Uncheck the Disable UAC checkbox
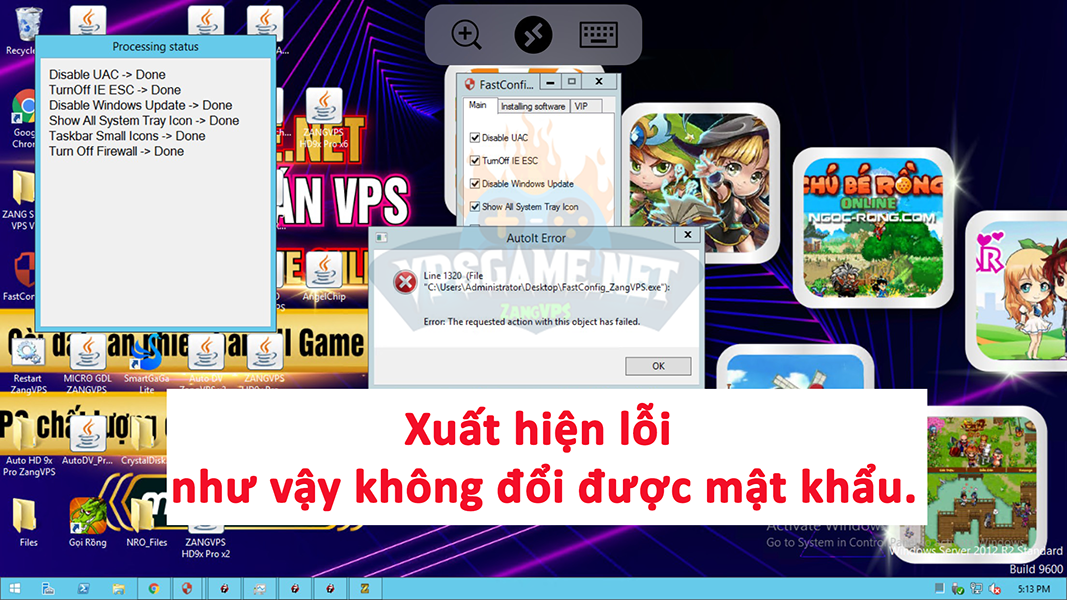 pos(475,138)
